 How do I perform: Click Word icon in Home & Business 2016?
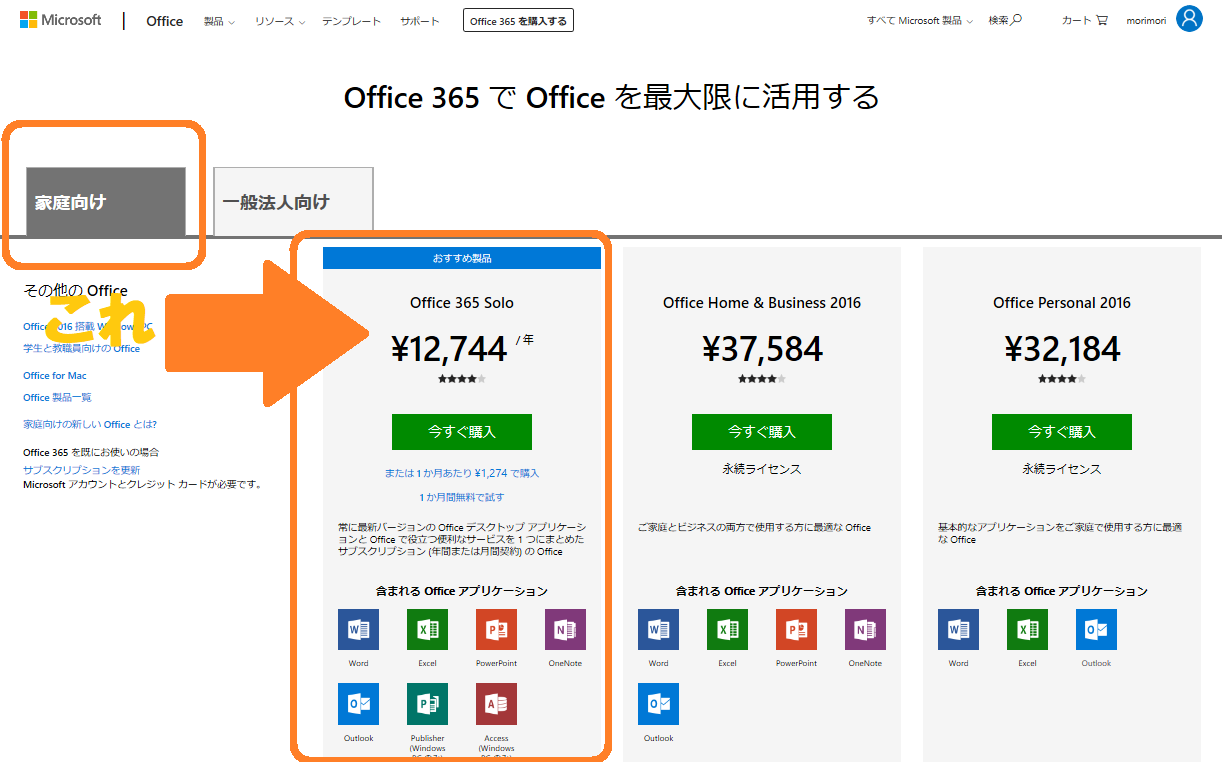(658, 629)
